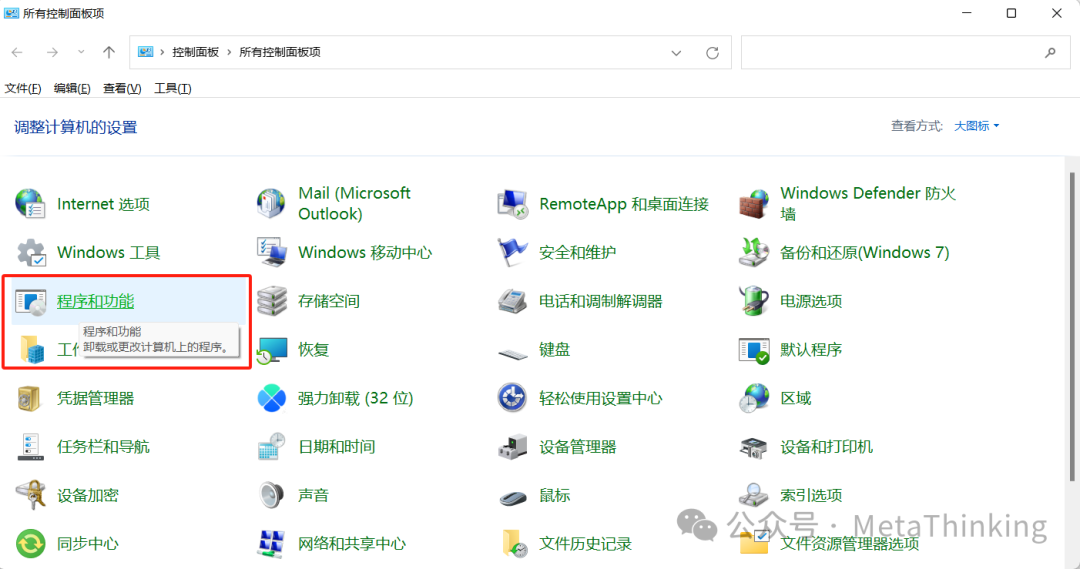Image resolution: width=1080 pixels, height=569 pixels.
Task: Open the 键盘 keyboard icon
Action: click(x=512, y=354)
